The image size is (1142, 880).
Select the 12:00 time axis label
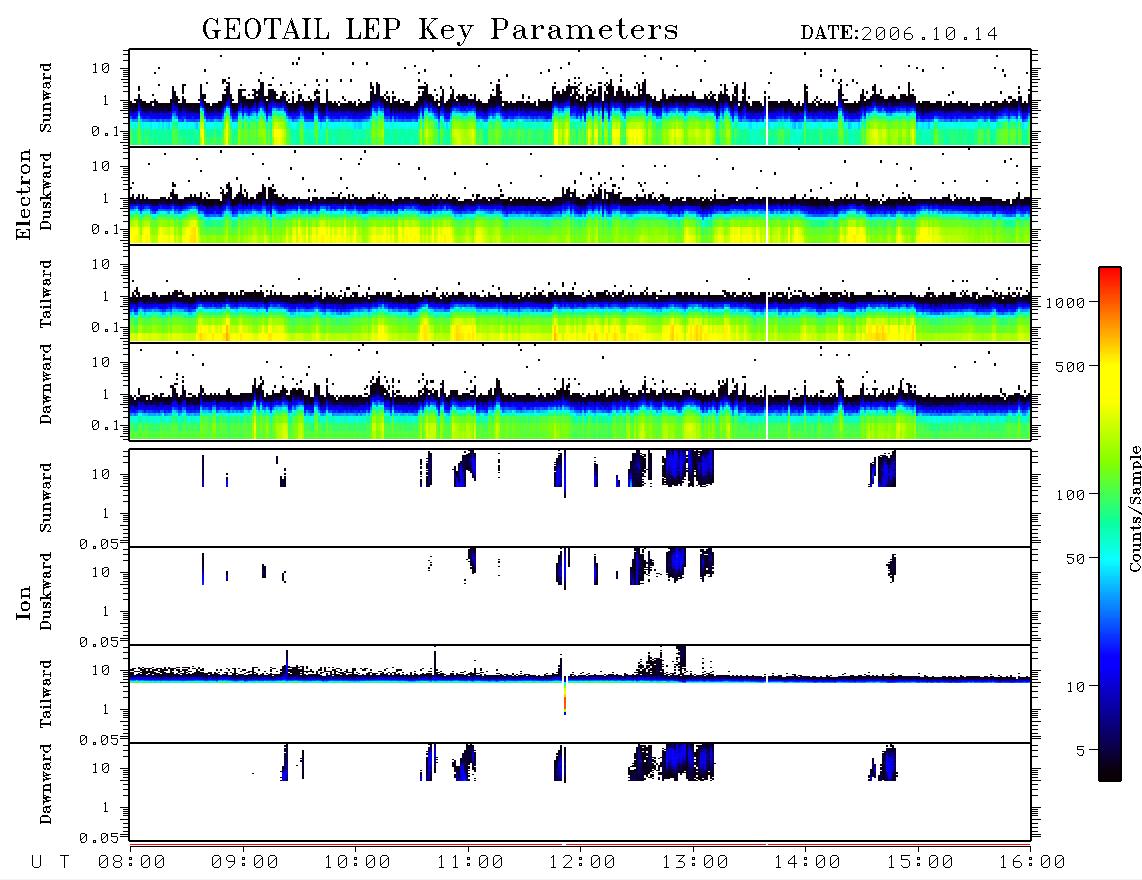point(582,862)
